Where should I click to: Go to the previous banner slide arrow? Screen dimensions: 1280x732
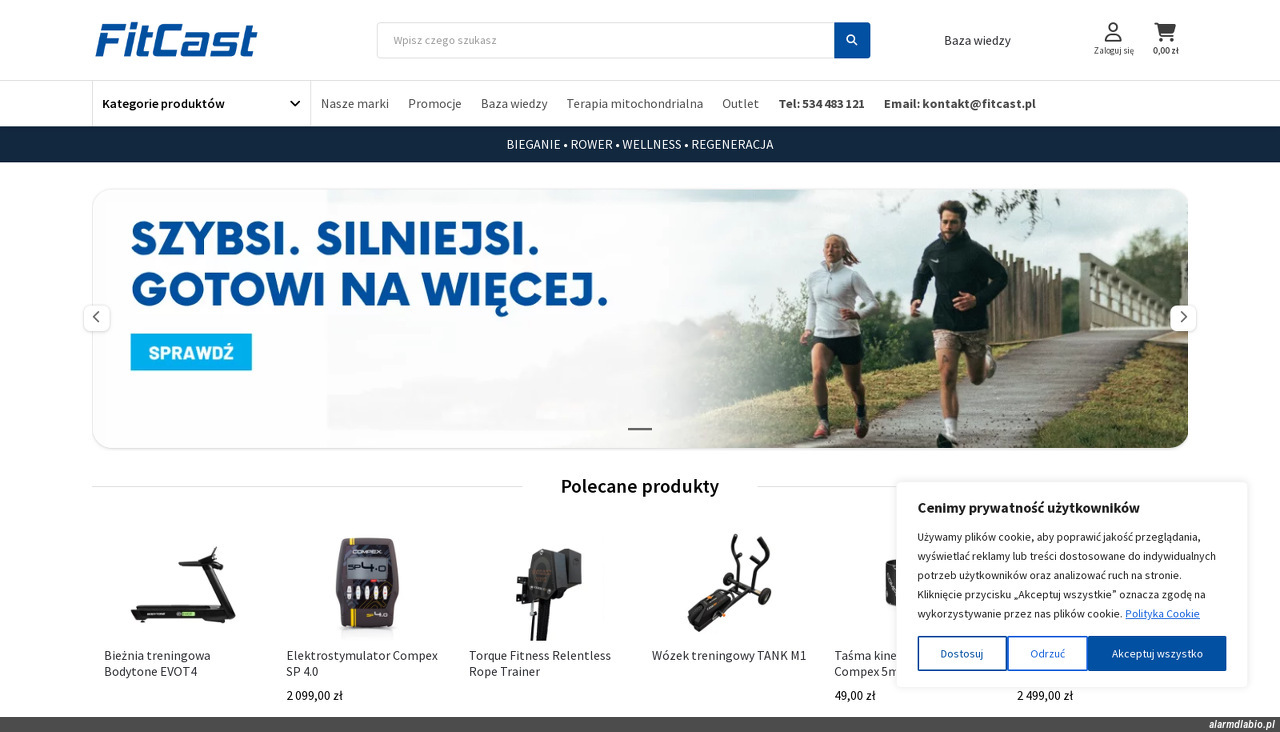pos(96,318)
